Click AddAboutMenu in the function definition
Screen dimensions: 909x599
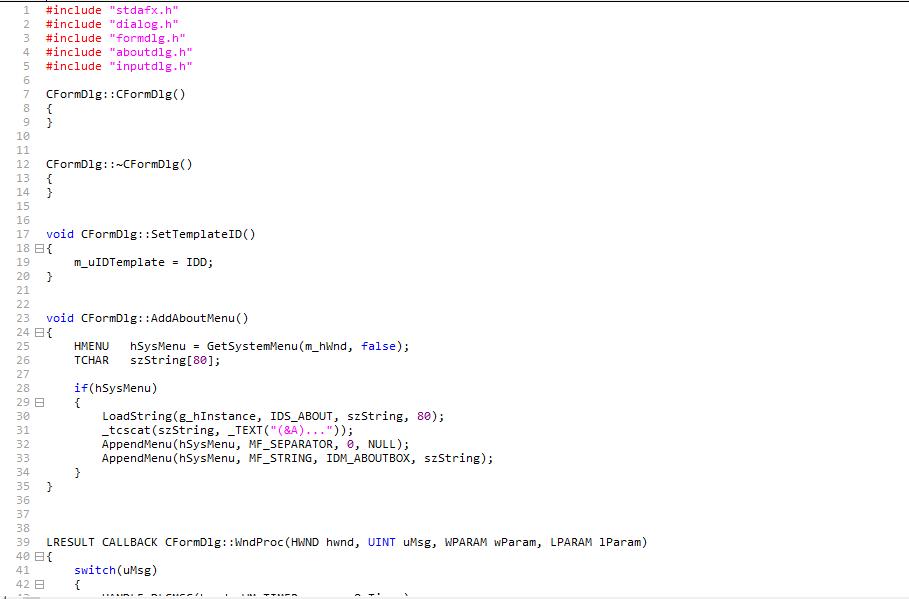tap(192, 318)
